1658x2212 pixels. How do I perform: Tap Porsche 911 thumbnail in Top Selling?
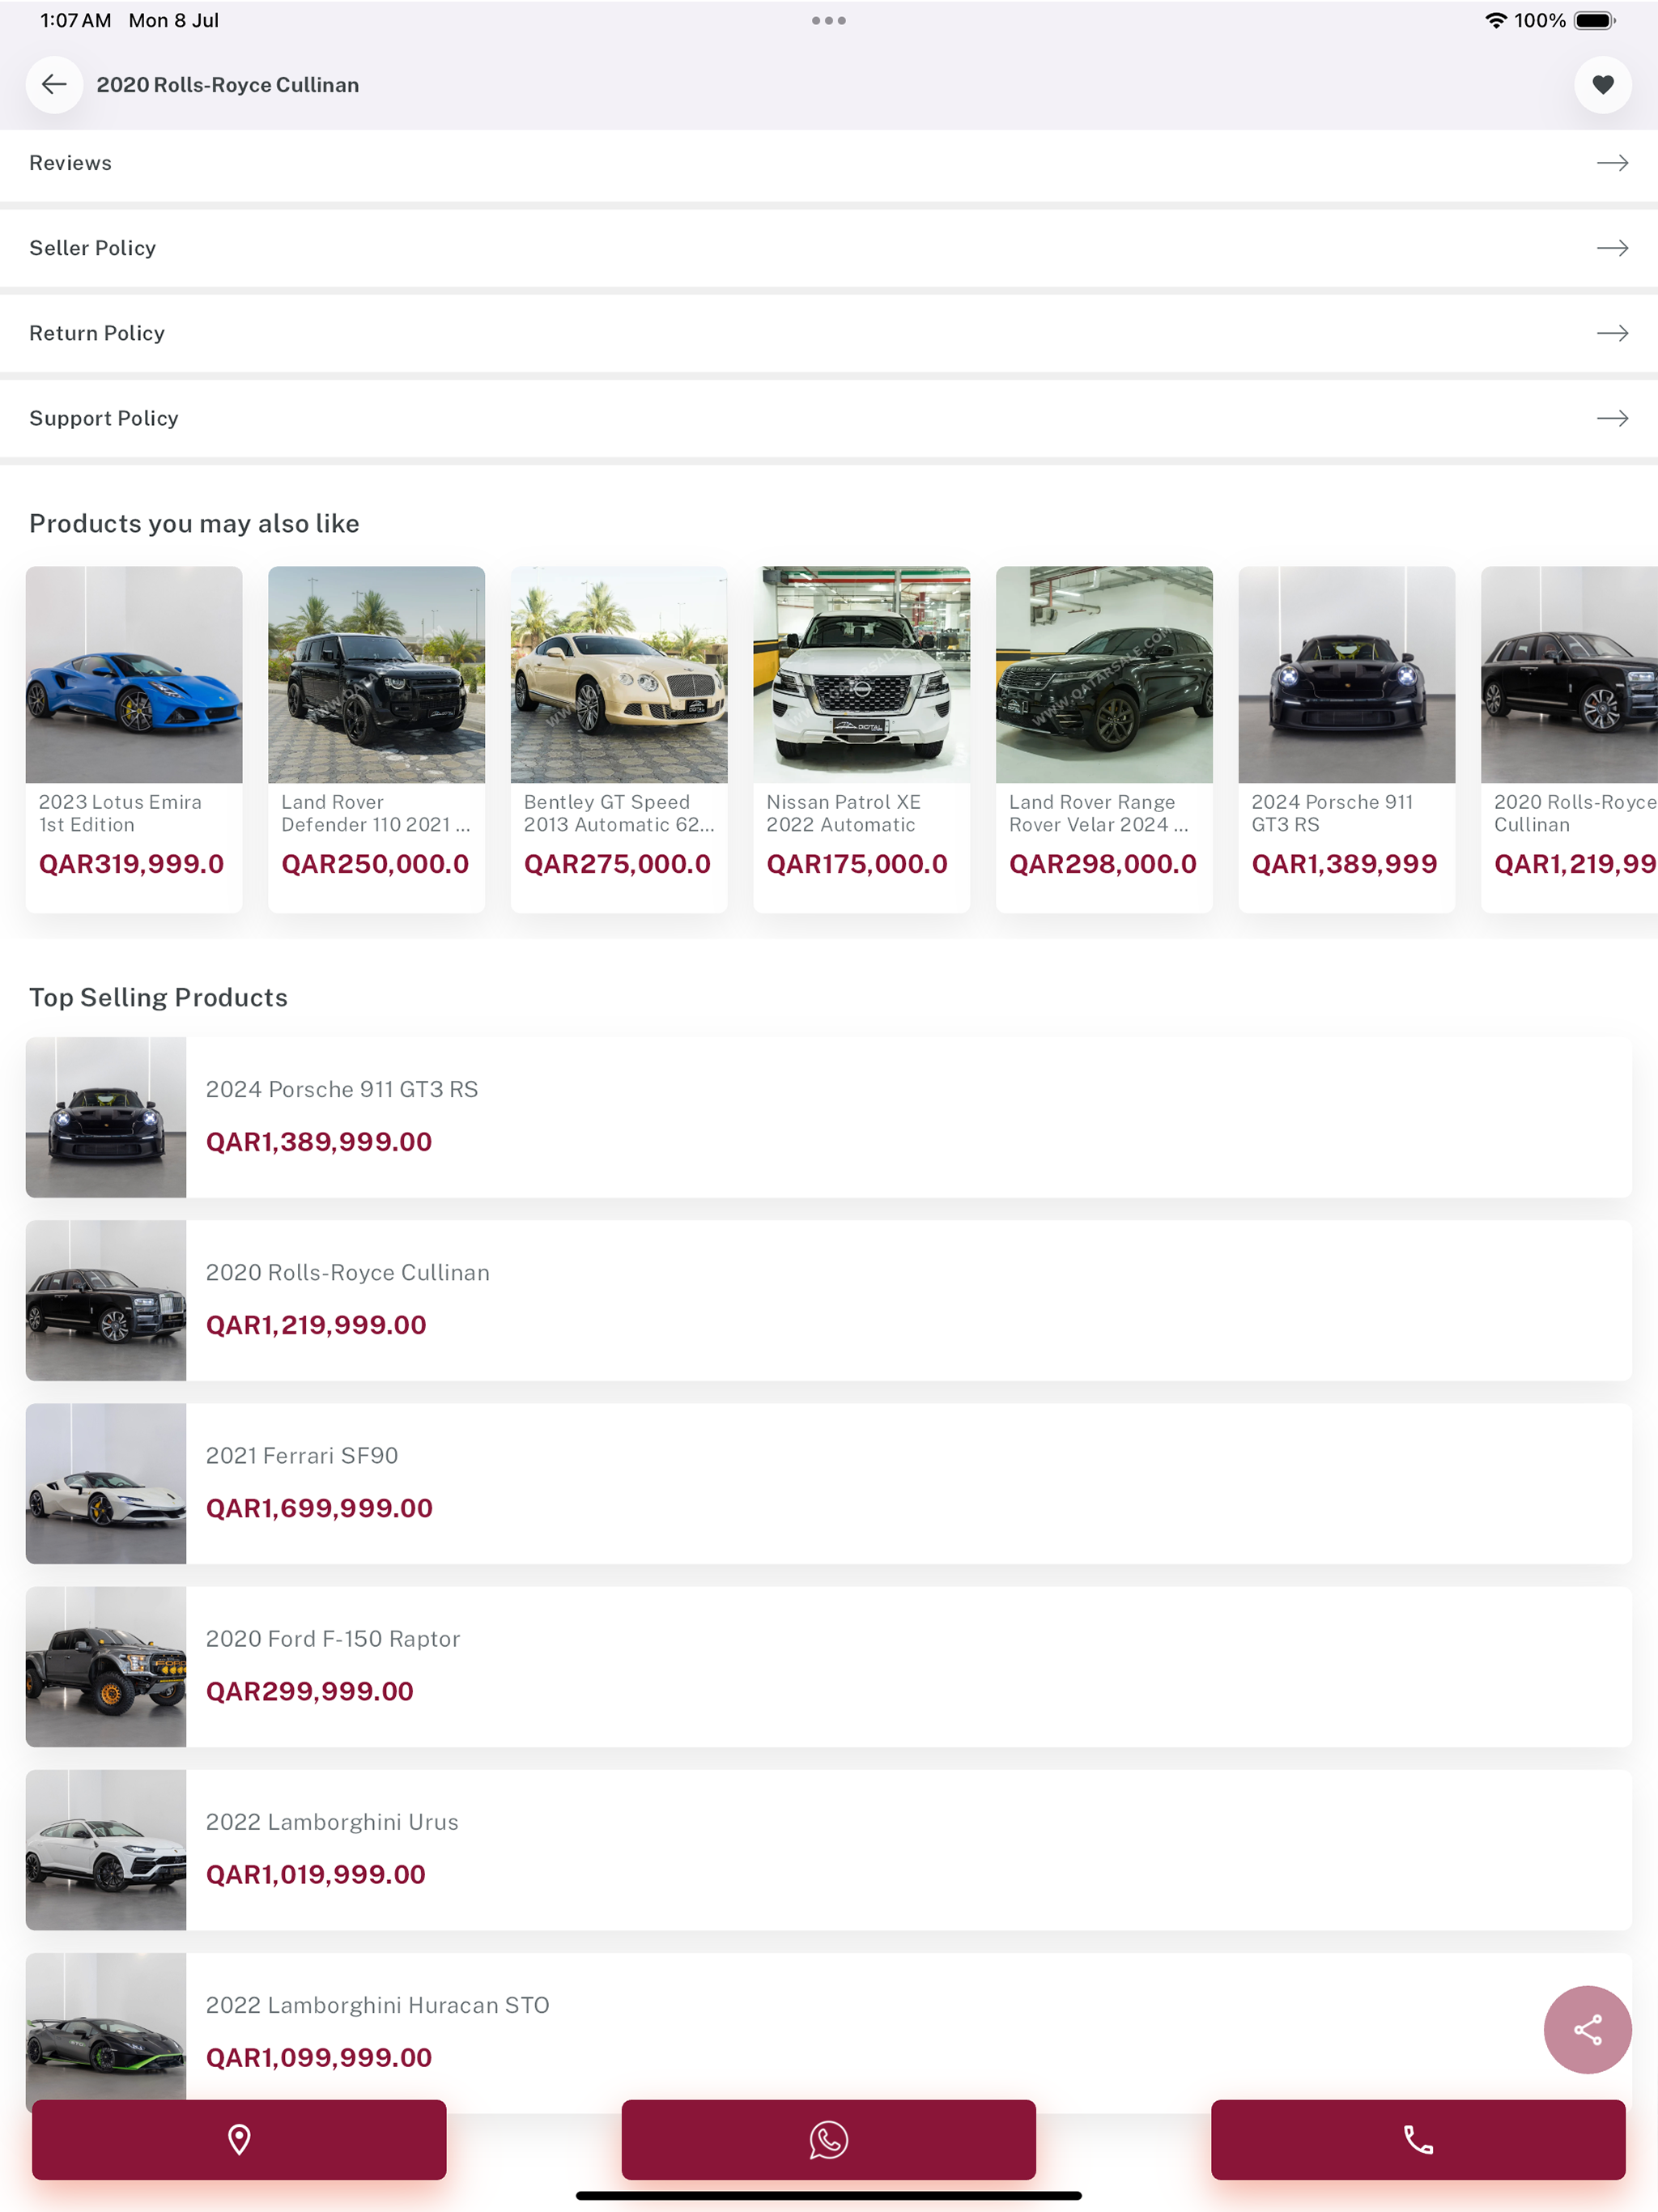[106, 1117]
